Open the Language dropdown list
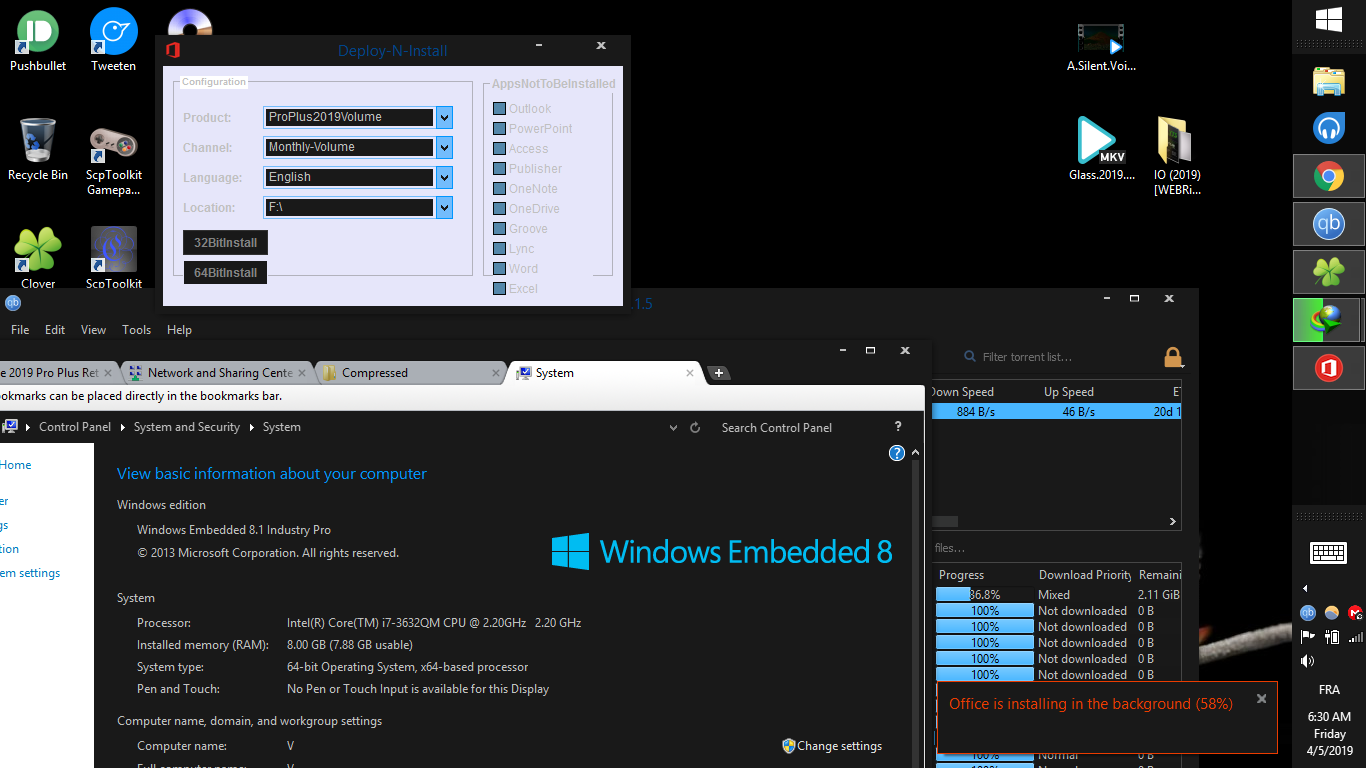The height and width of the screenshot is (768, 1366). pos(445,178)
